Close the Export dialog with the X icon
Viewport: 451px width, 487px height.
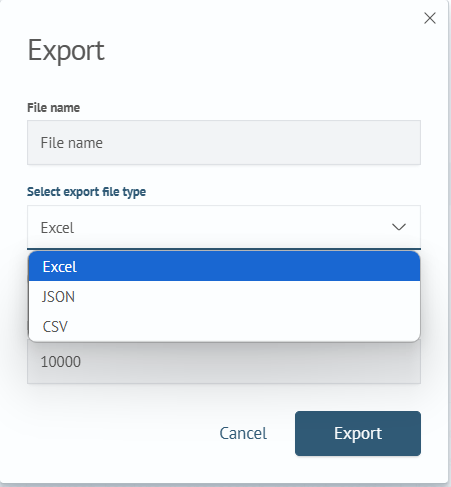430,18
